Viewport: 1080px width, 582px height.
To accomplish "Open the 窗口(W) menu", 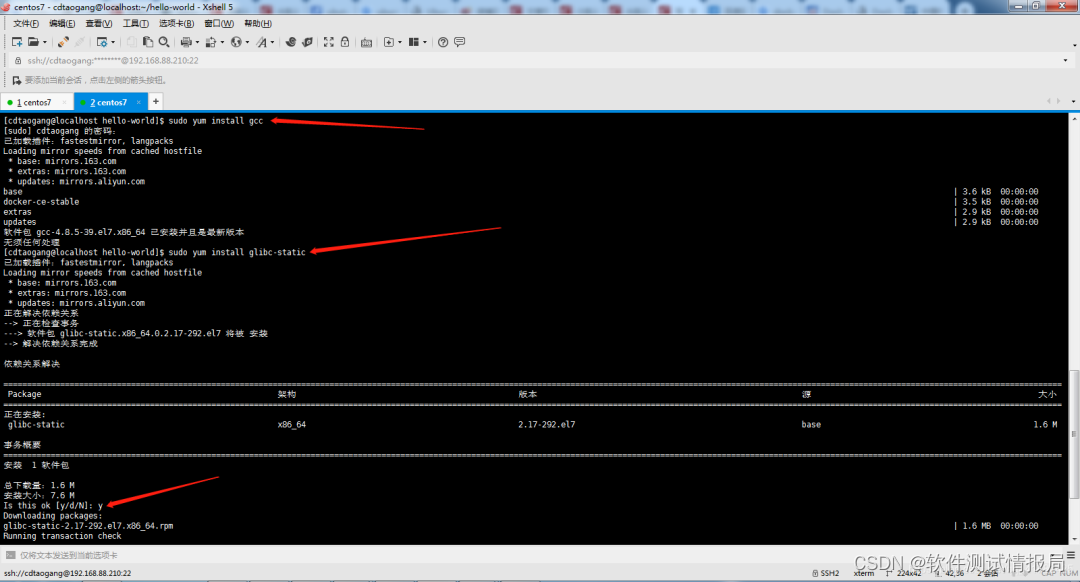I will 219,23.
